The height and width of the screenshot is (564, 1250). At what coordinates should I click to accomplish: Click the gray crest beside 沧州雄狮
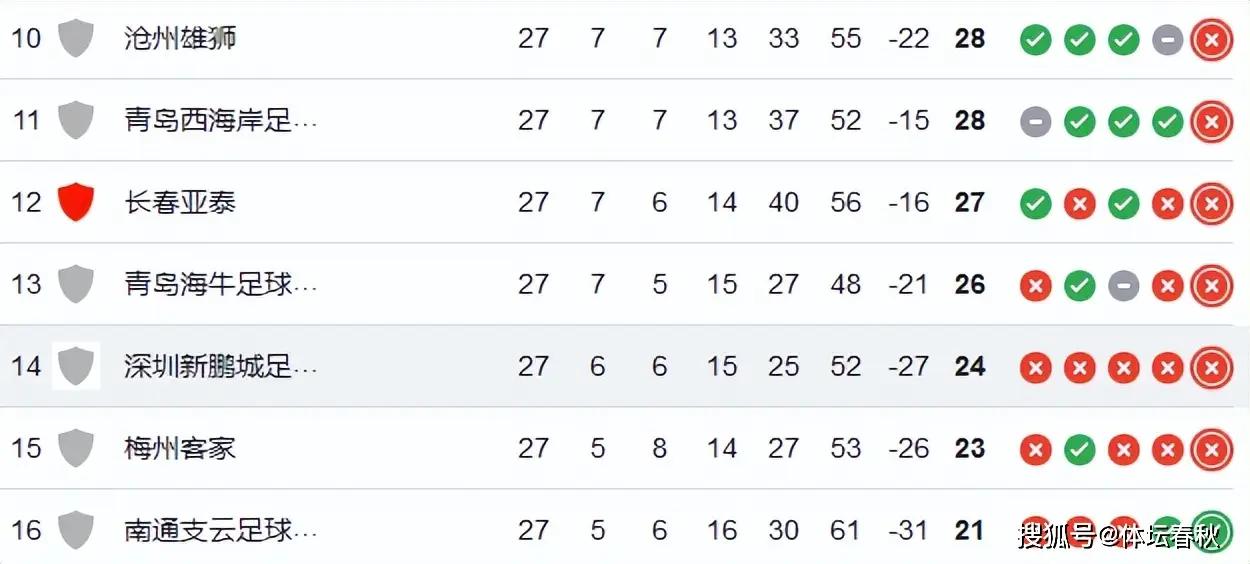[x=76, y=38]
